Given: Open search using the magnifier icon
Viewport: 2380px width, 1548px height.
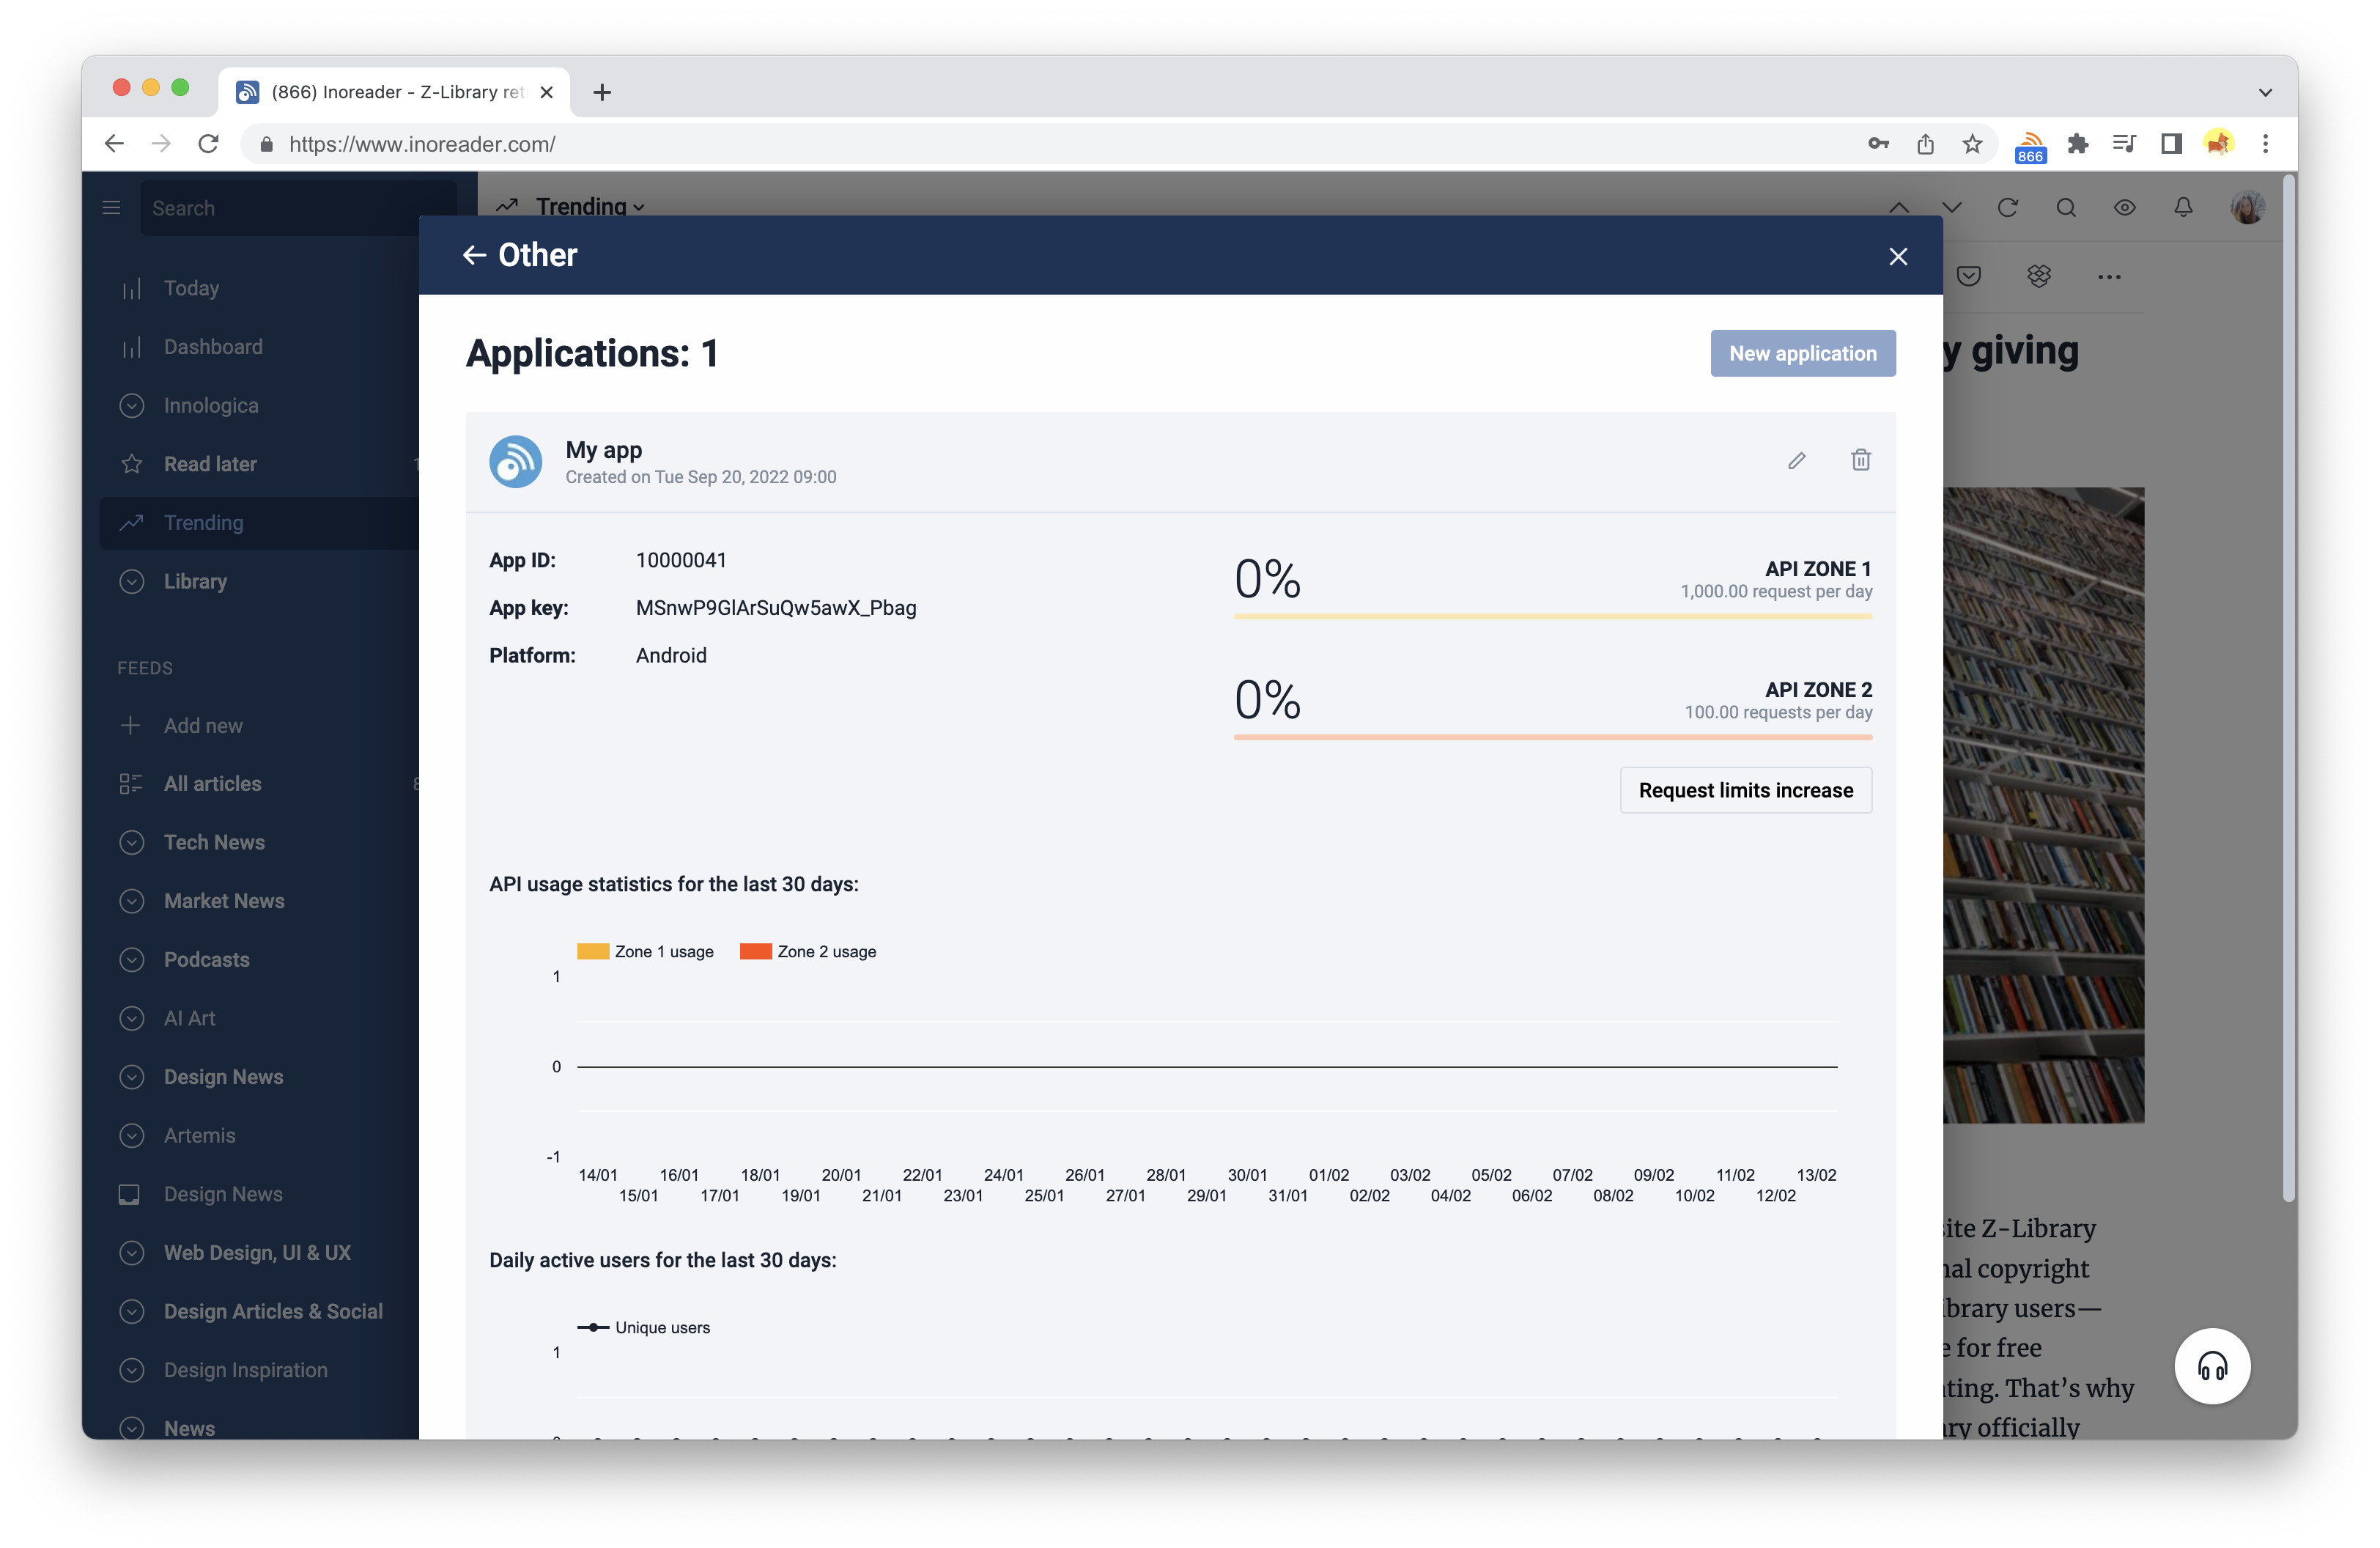Looking at the screenshot, I should [x=2066, y=207].
